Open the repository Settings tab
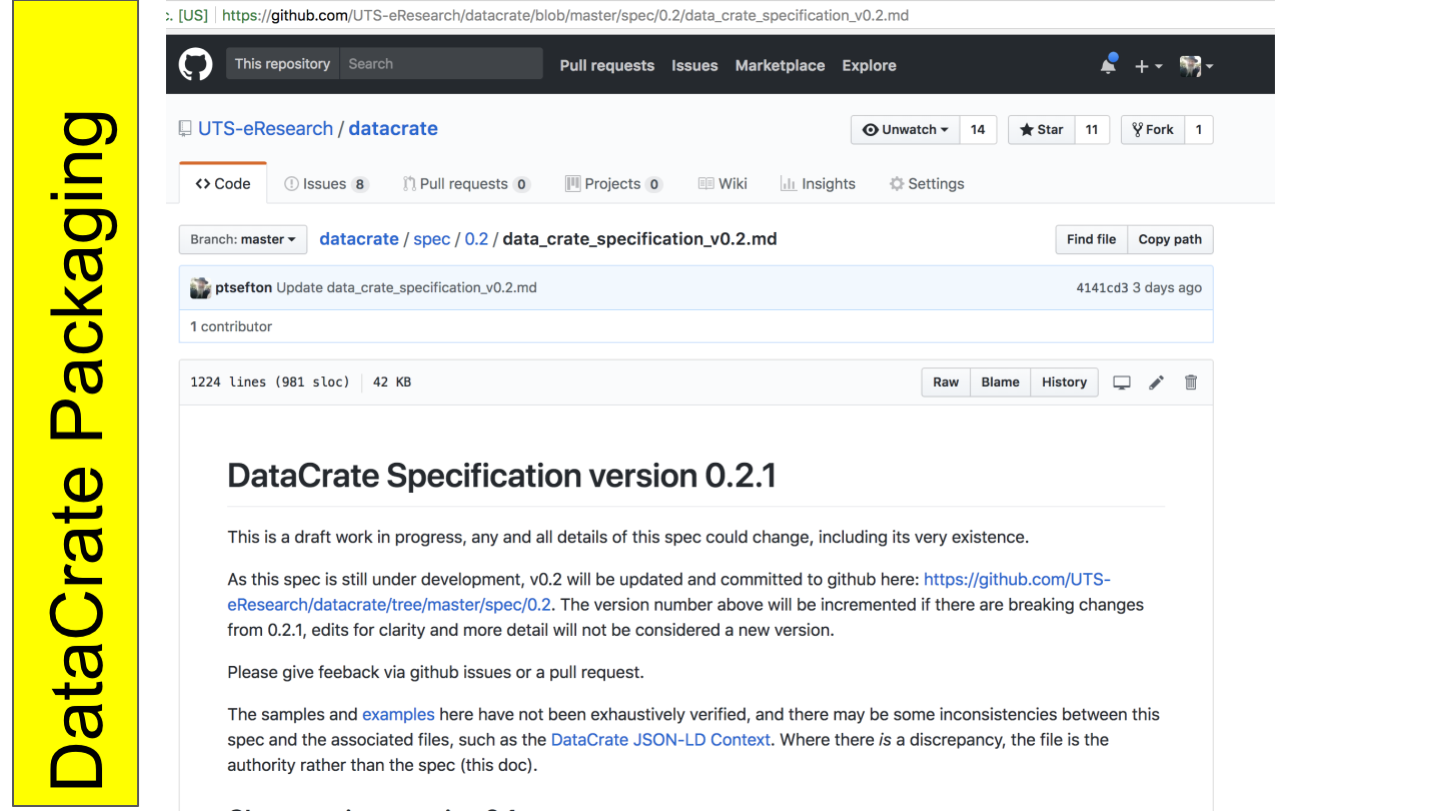This screenshot has height=811, width=1441. [927, 184]
